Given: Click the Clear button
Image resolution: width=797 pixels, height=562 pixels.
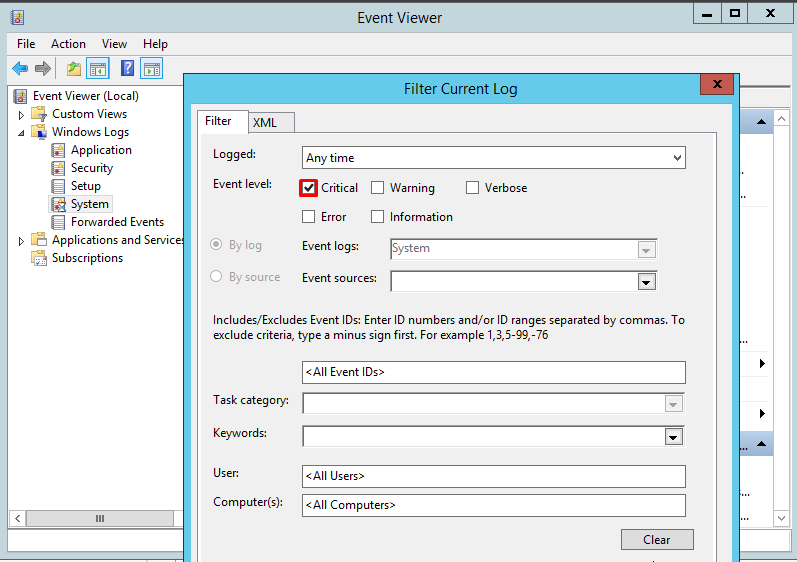Looking at the screenshot, I should coord(657,540).
